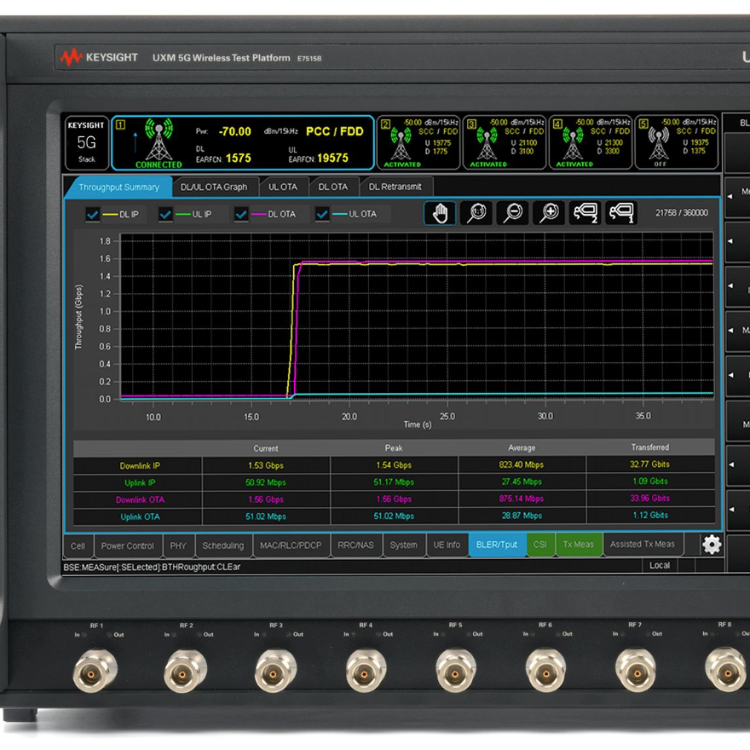
Task: Open the UL OTA tab
Action: (283, 187)
